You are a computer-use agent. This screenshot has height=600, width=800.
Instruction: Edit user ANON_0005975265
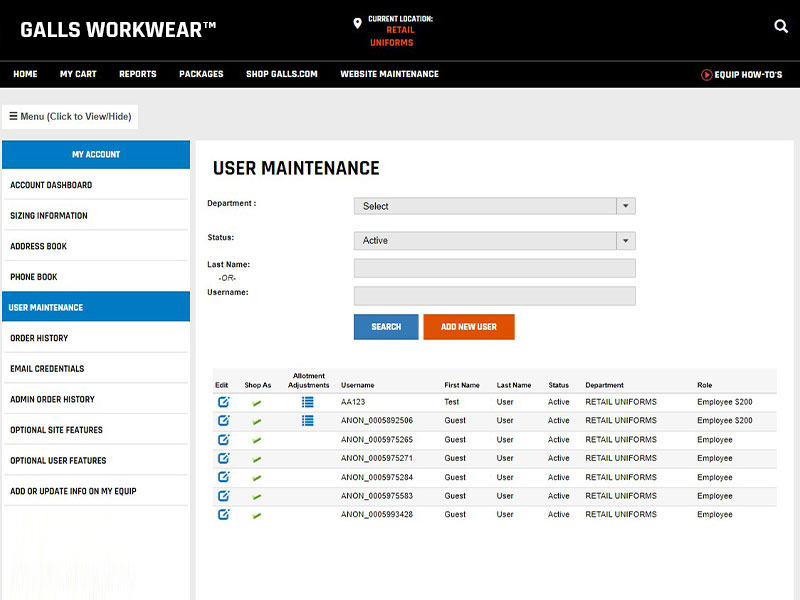coord(223,439)
